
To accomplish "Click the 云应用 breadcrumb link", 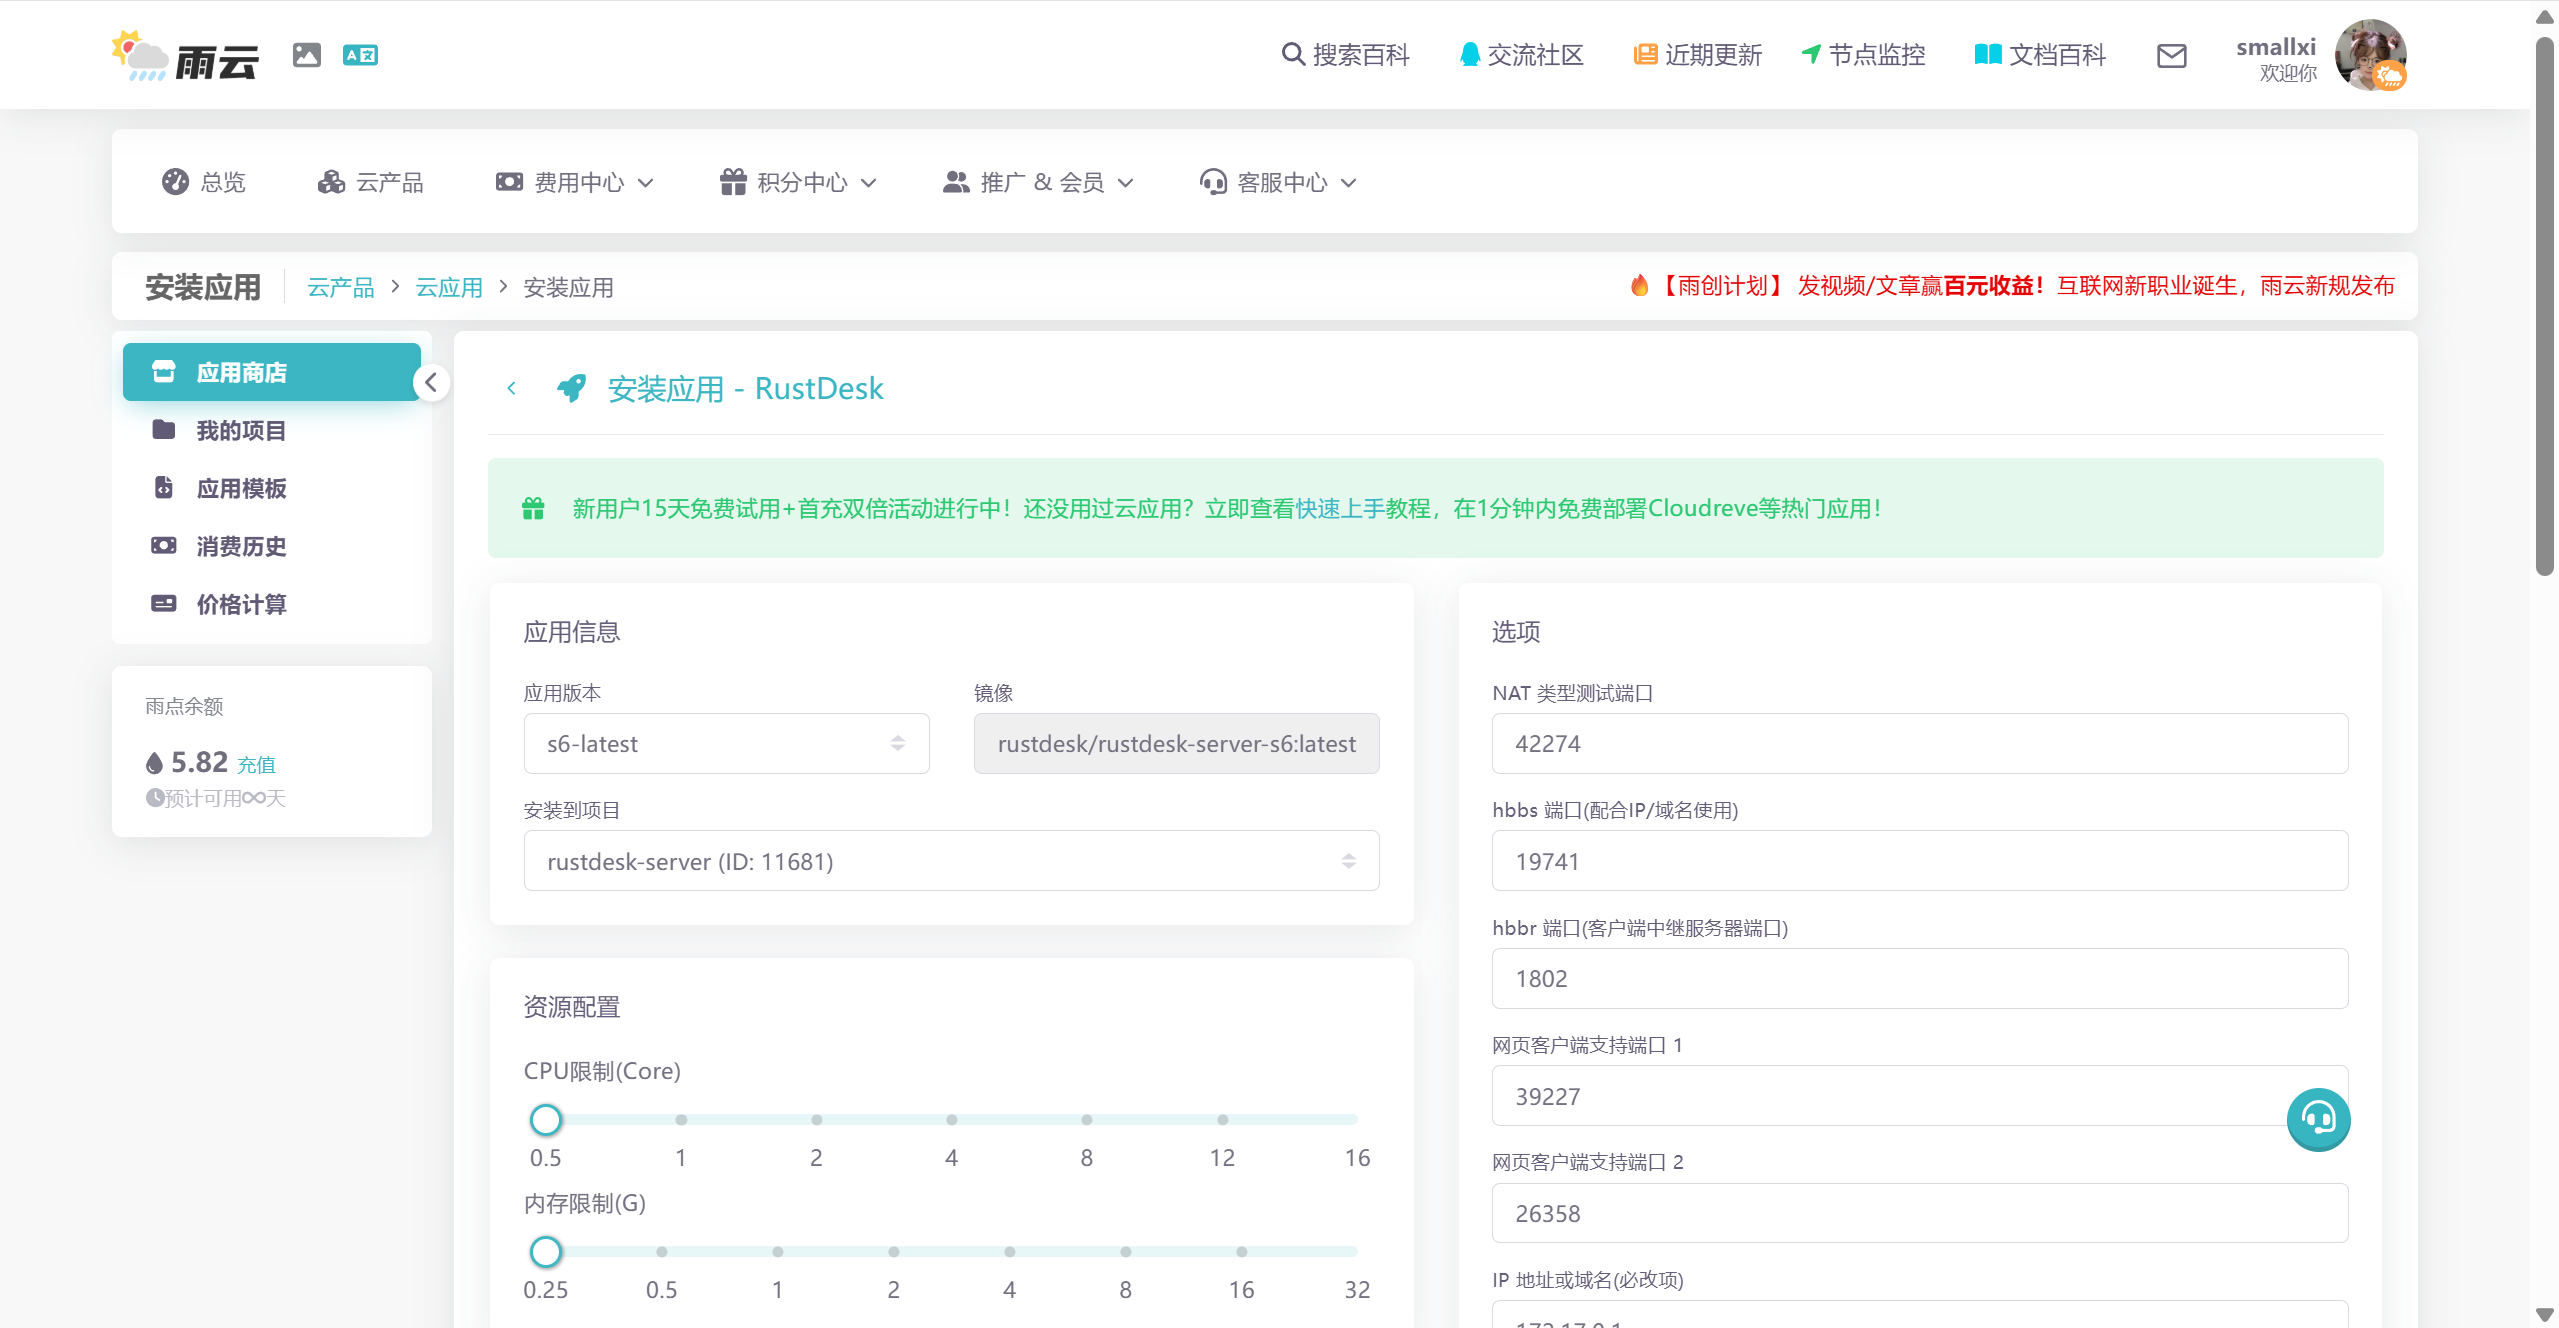I will pos(448,288).
